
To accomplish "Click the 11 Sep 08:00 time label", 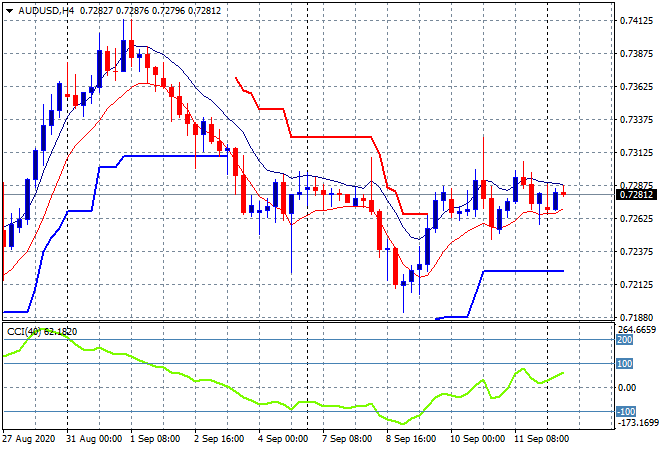I will [541, 439].
